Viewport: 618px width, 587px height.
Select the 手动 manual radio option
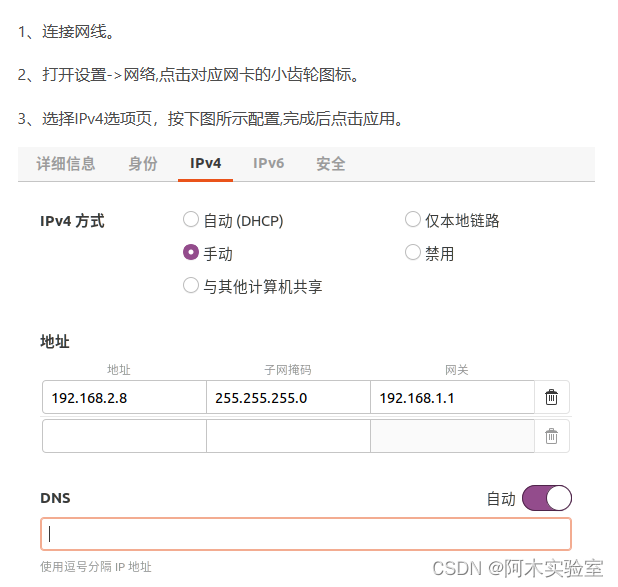[x=191, y=253]
